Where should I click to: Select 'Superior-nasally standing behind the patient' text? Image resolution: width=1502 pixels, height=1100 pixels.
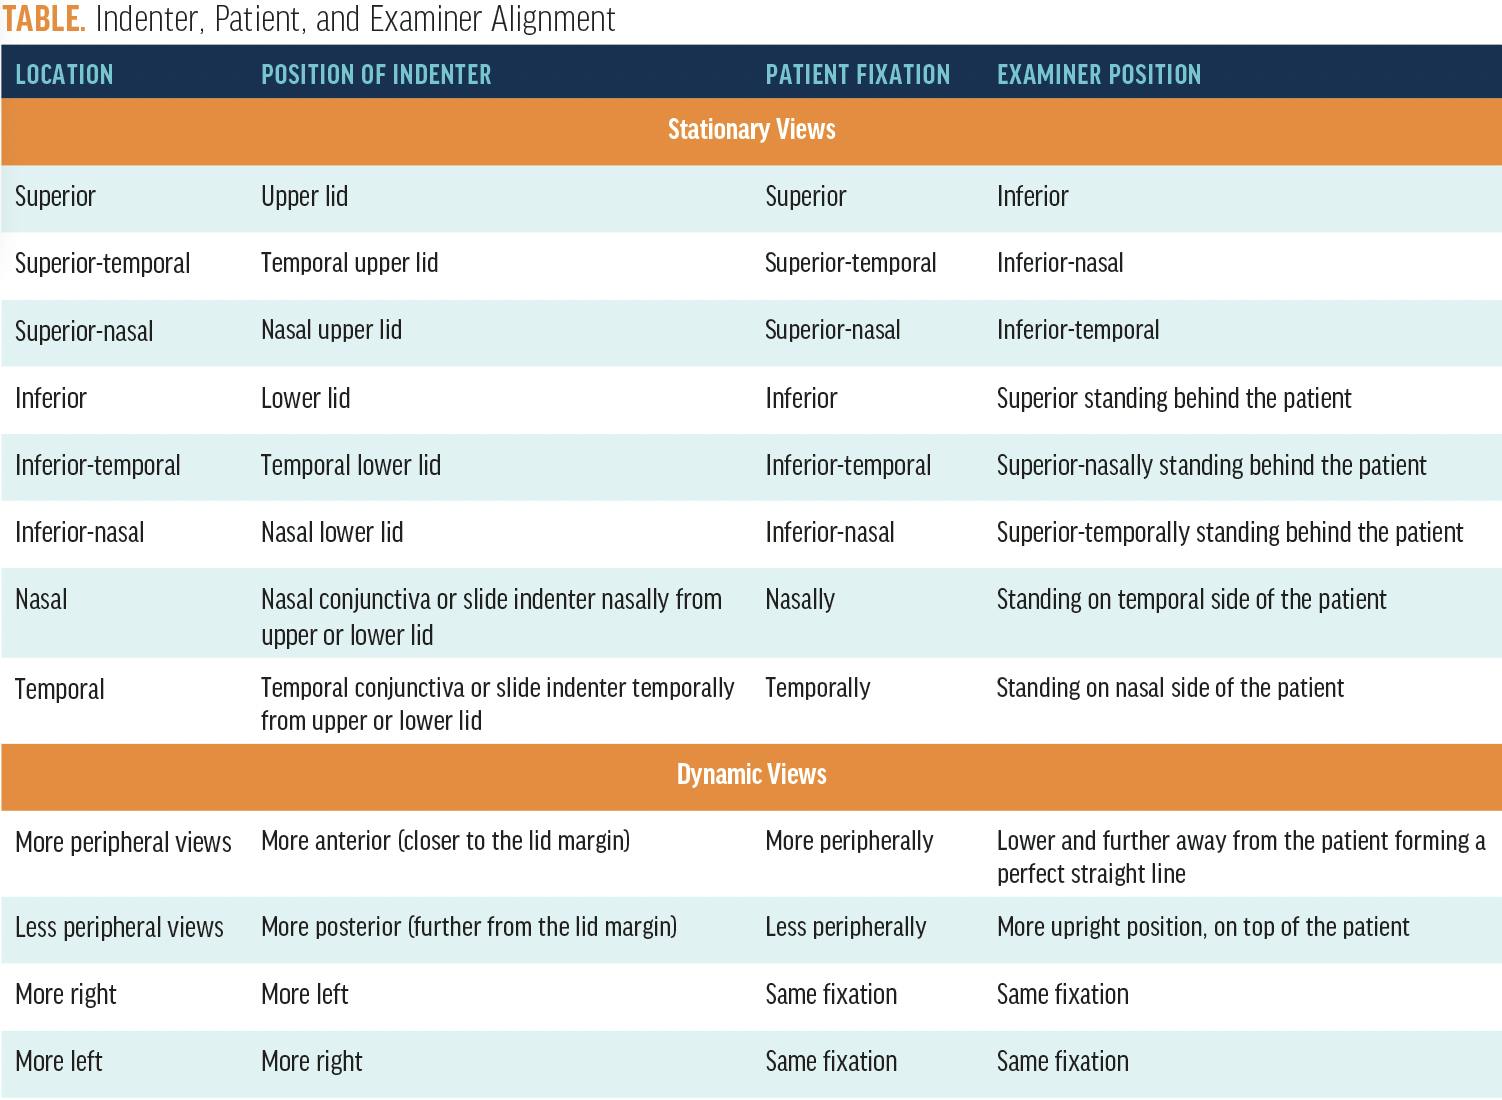(1211, 465)
